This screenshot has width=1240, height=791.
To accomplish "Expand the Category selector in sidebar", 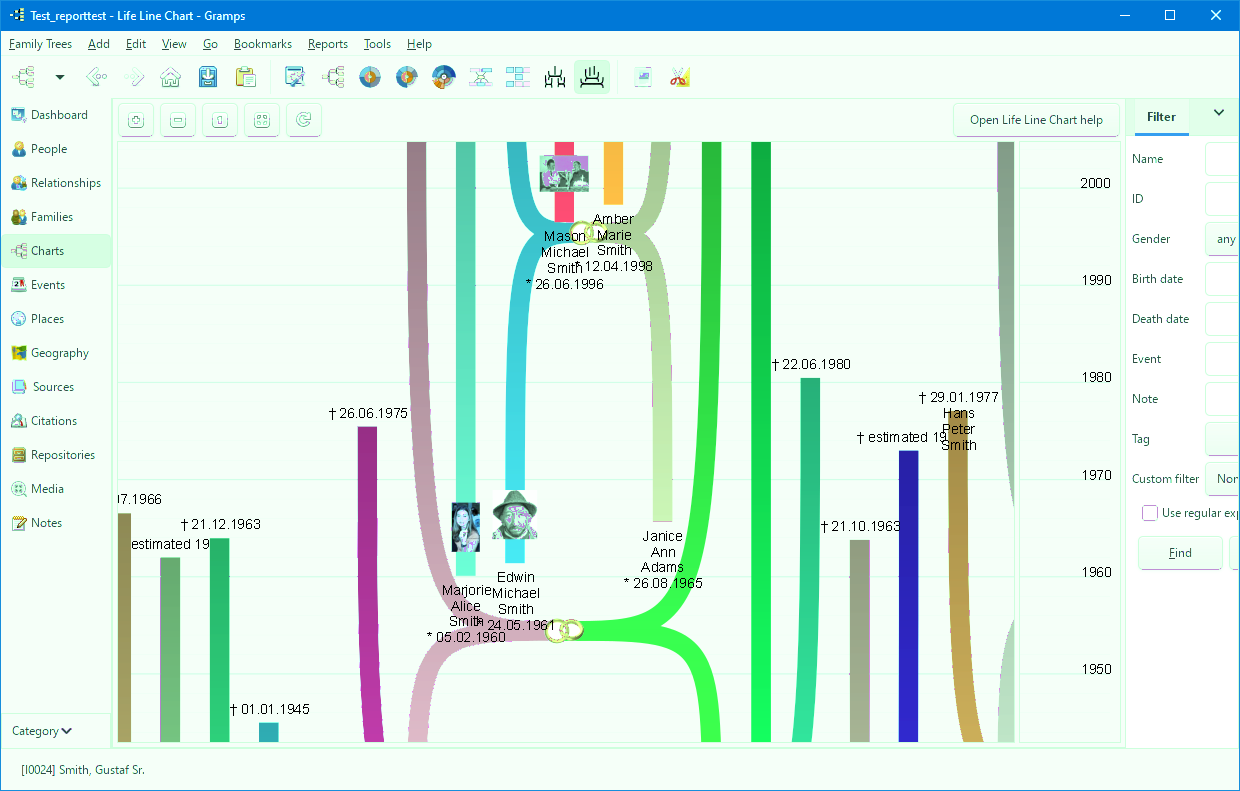I will pos(42,731).
